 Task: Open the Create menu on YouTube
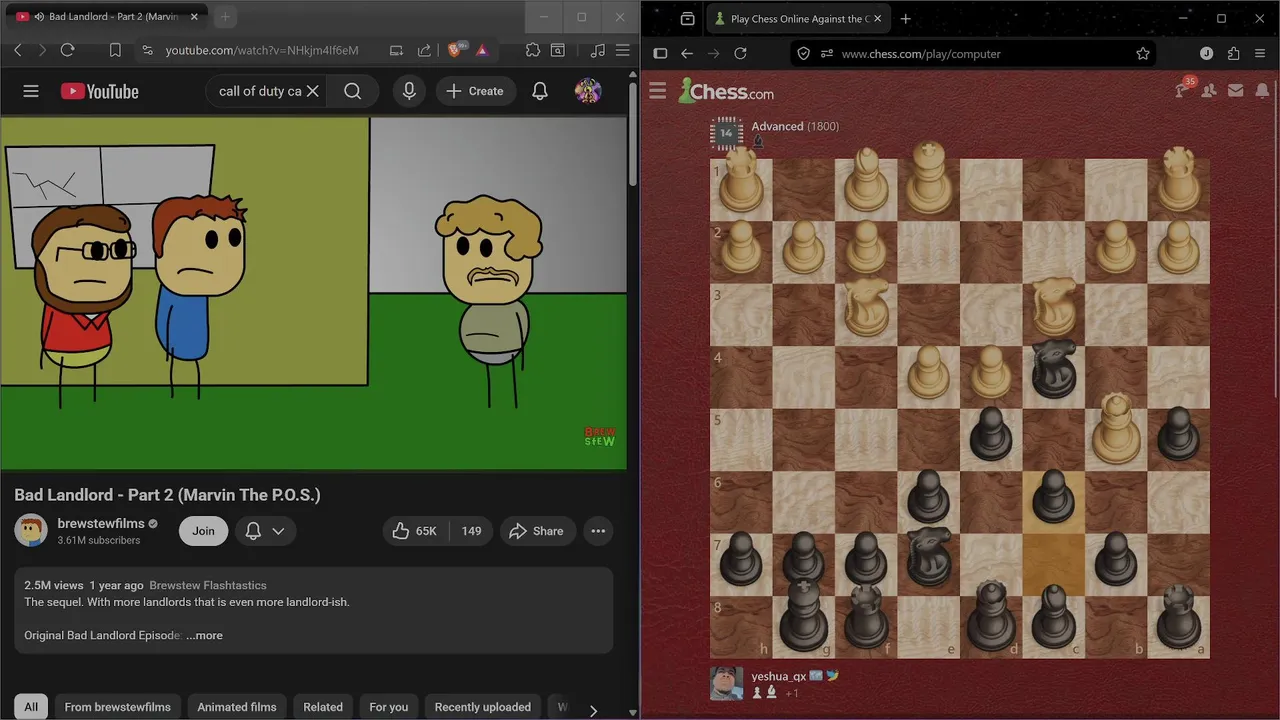(475, 91)
